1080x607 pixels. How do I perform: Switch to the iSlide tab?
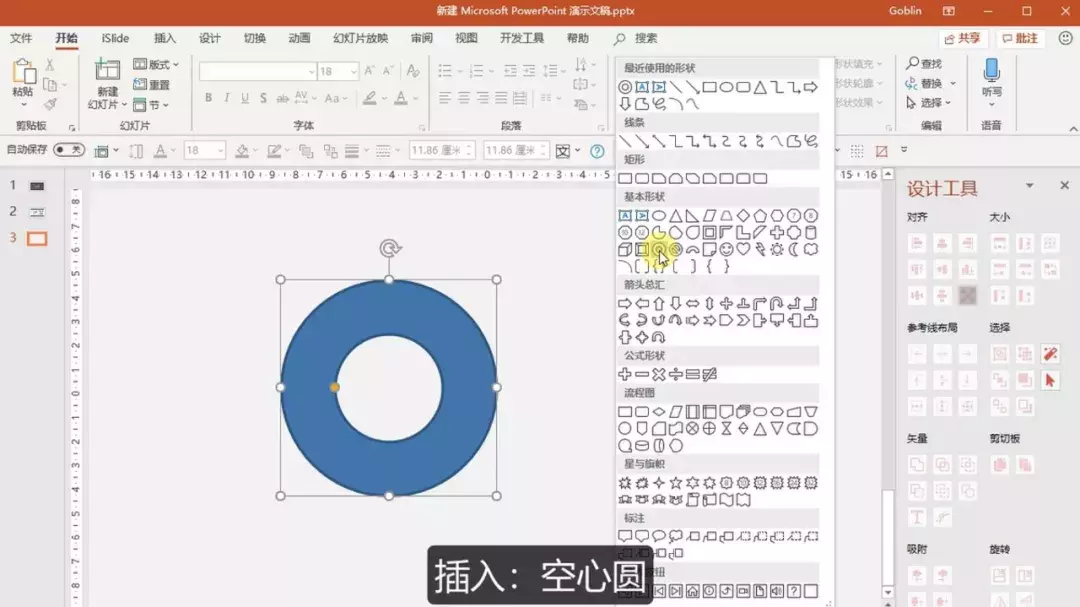[115, 38]
